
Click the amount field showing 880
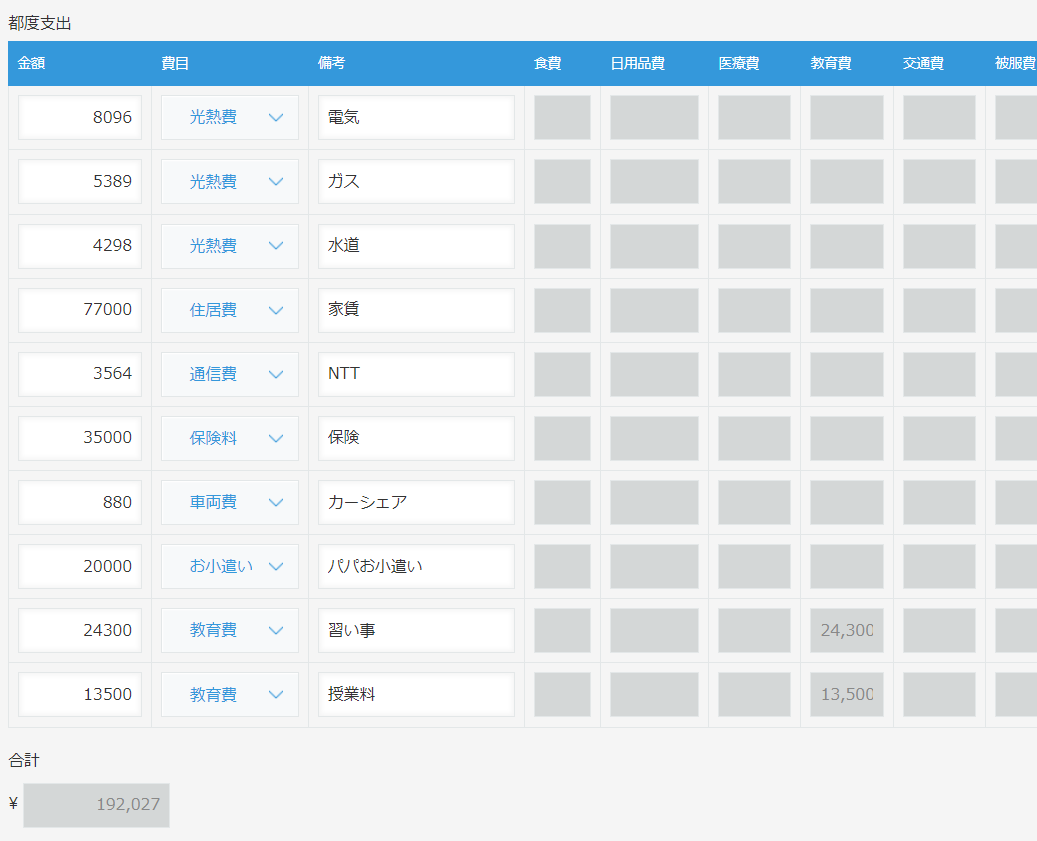click(80, 502)
